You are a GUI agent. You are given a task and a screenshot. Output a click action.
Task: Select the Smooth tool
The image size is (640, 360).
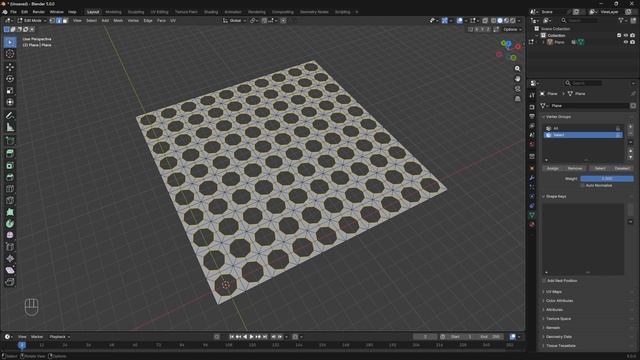10,236
